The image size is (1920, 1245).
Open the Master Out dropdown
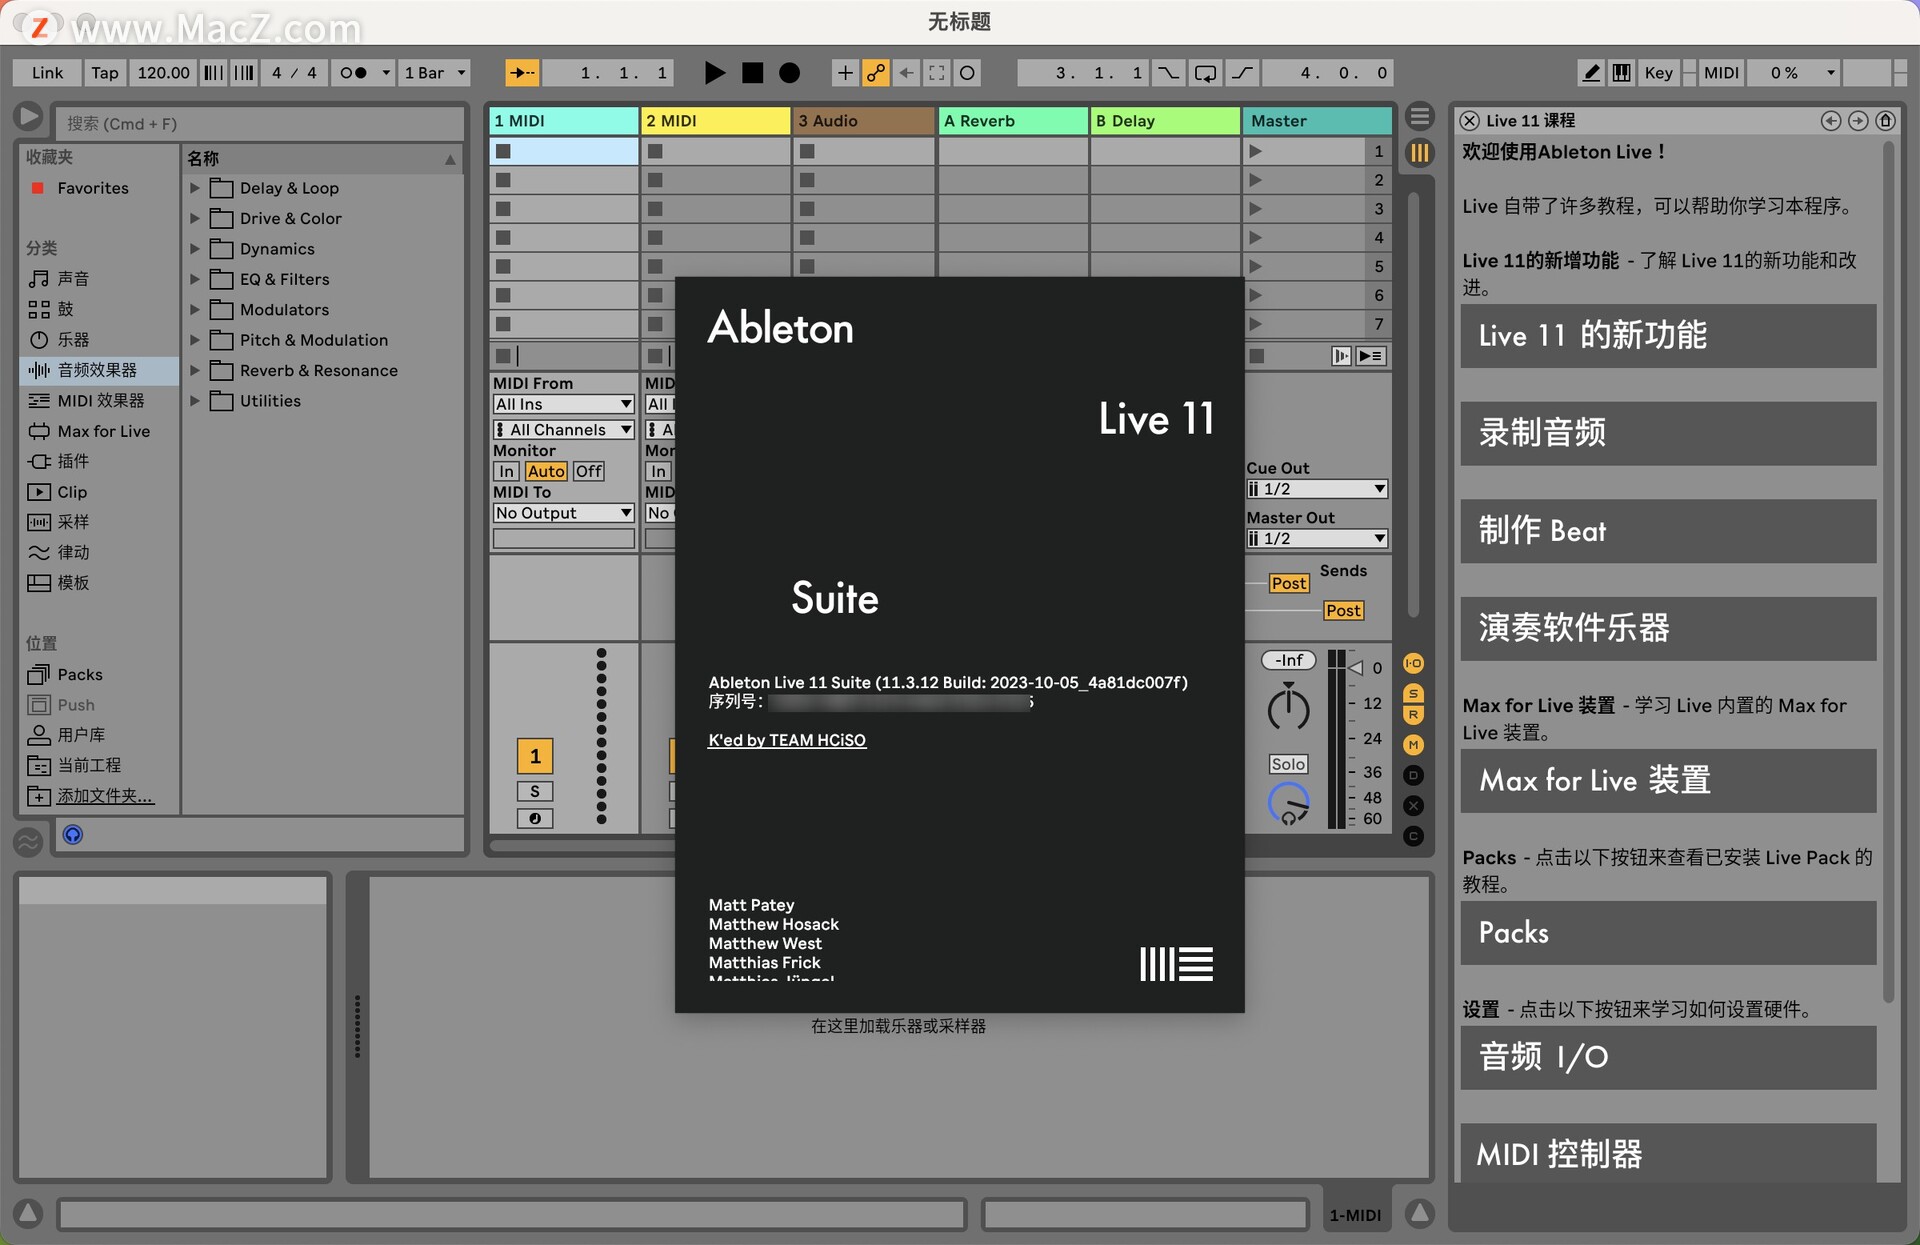(x=1317, y=538)
